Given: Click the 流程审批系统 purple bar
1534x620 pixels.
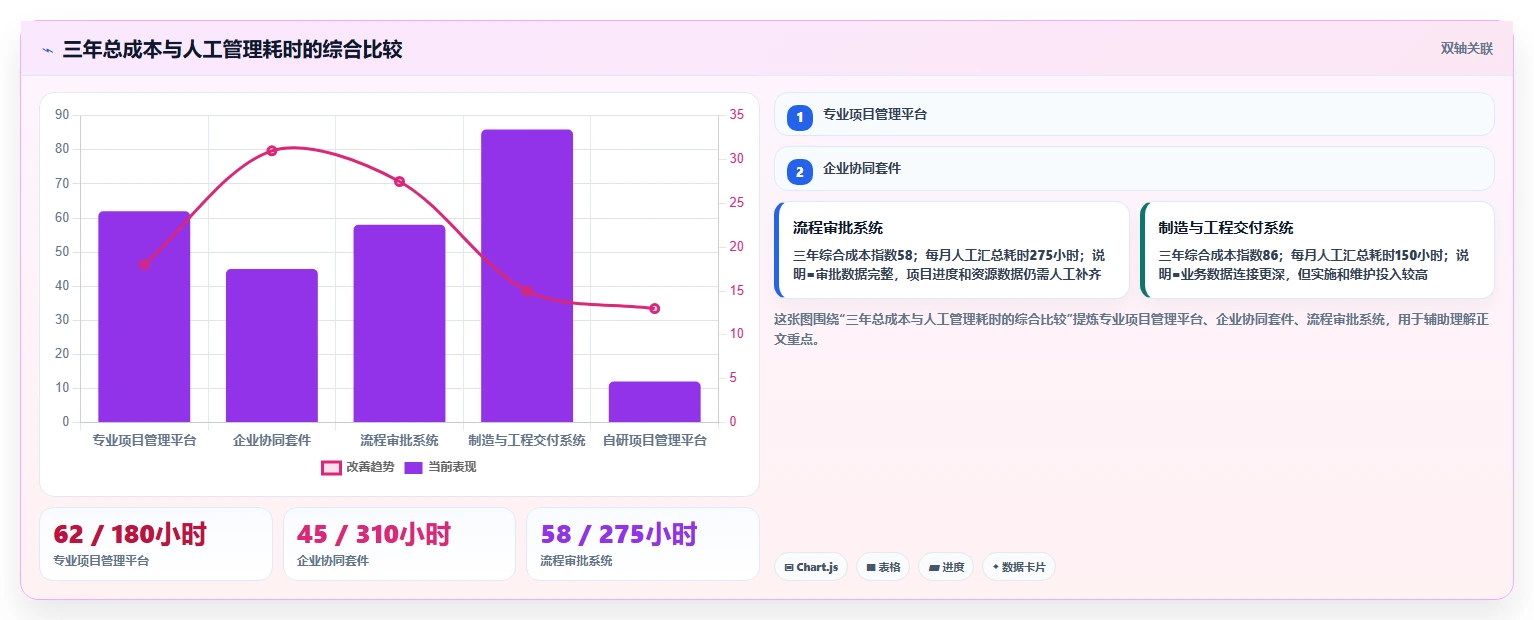Looking at the screenshot, I should (x=399, y=323).
